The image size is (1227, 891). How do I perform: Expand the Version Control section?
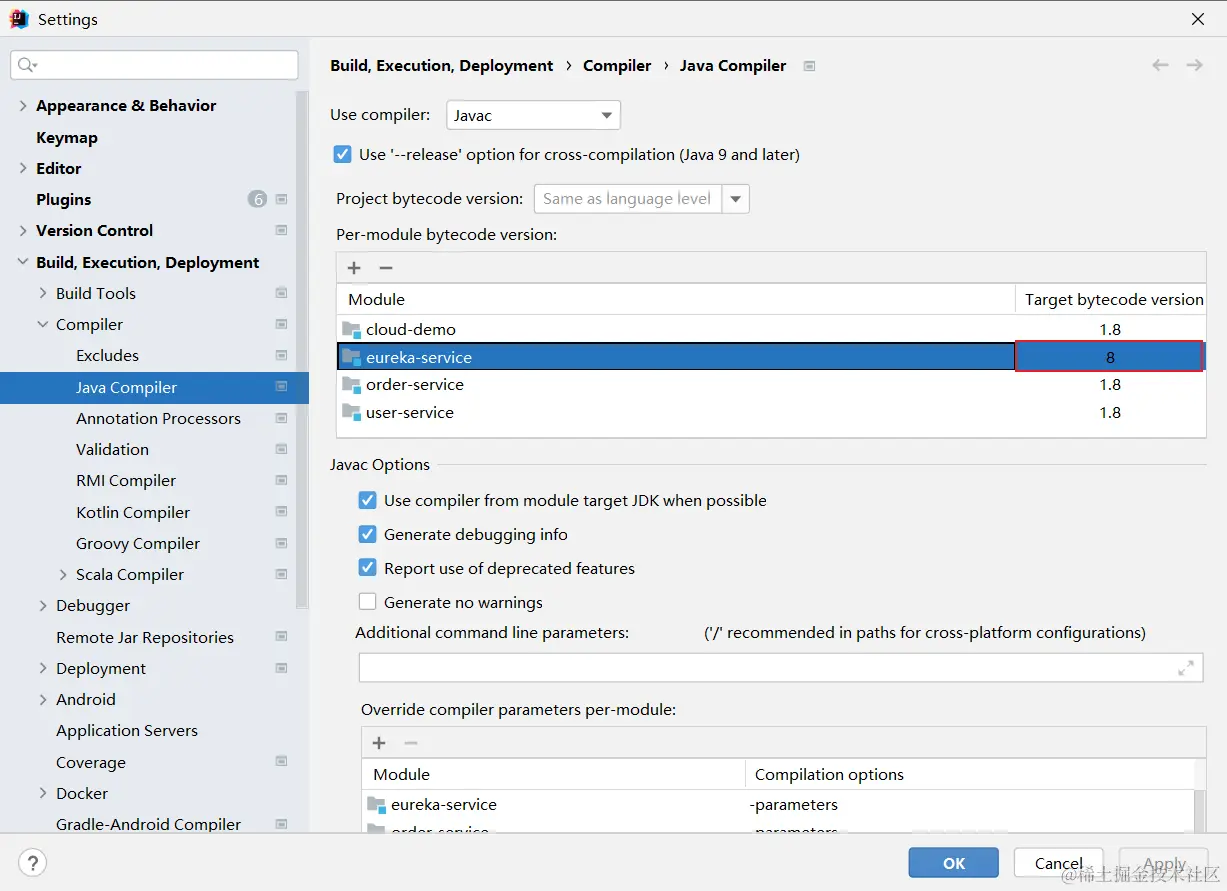pos(23,230)
